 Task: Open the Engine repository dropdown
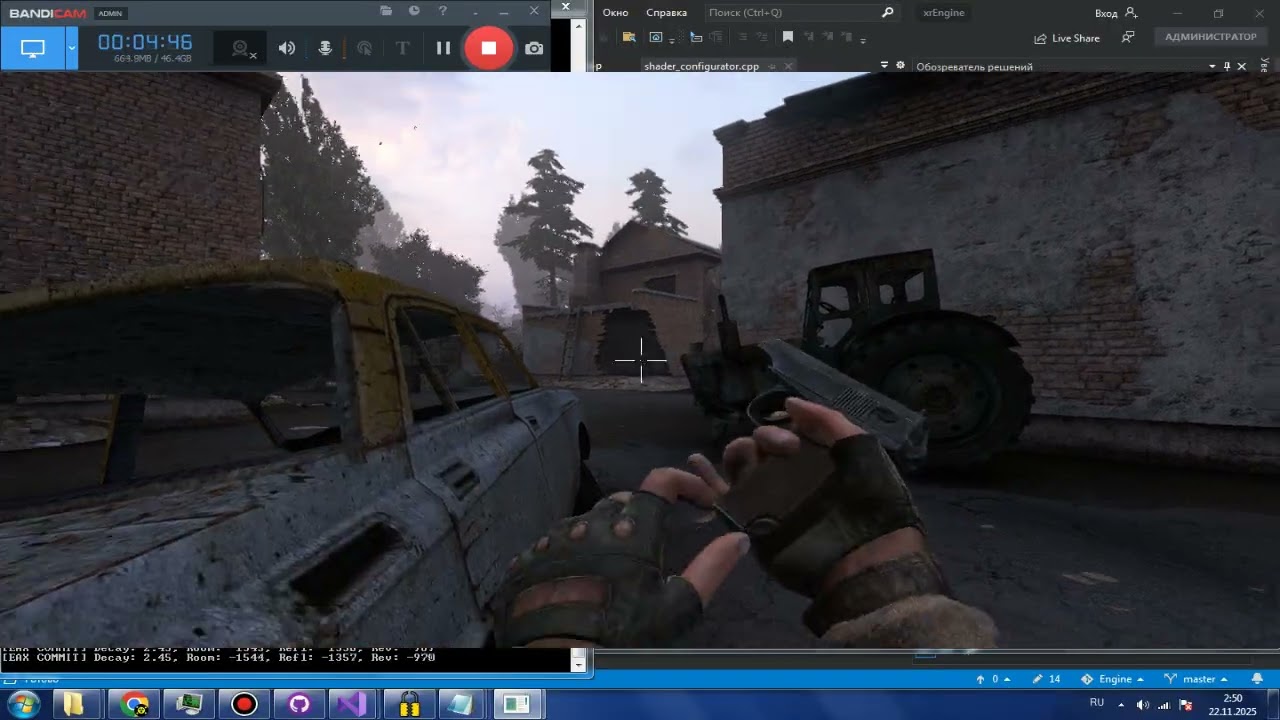tap(1114, 679)
